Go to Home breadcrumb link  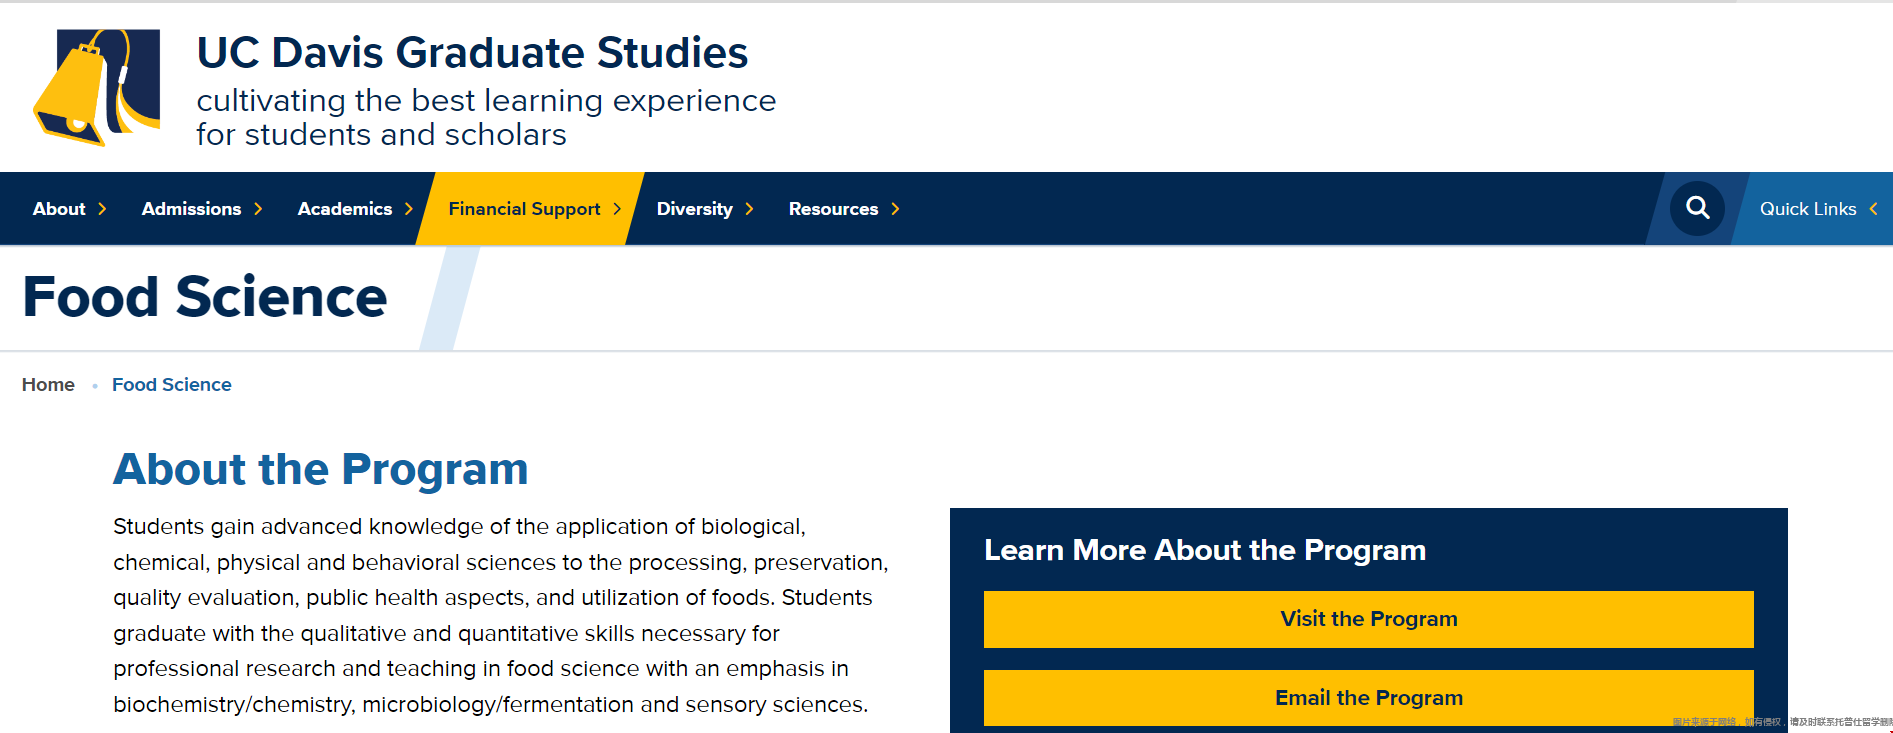pos(48,385)
